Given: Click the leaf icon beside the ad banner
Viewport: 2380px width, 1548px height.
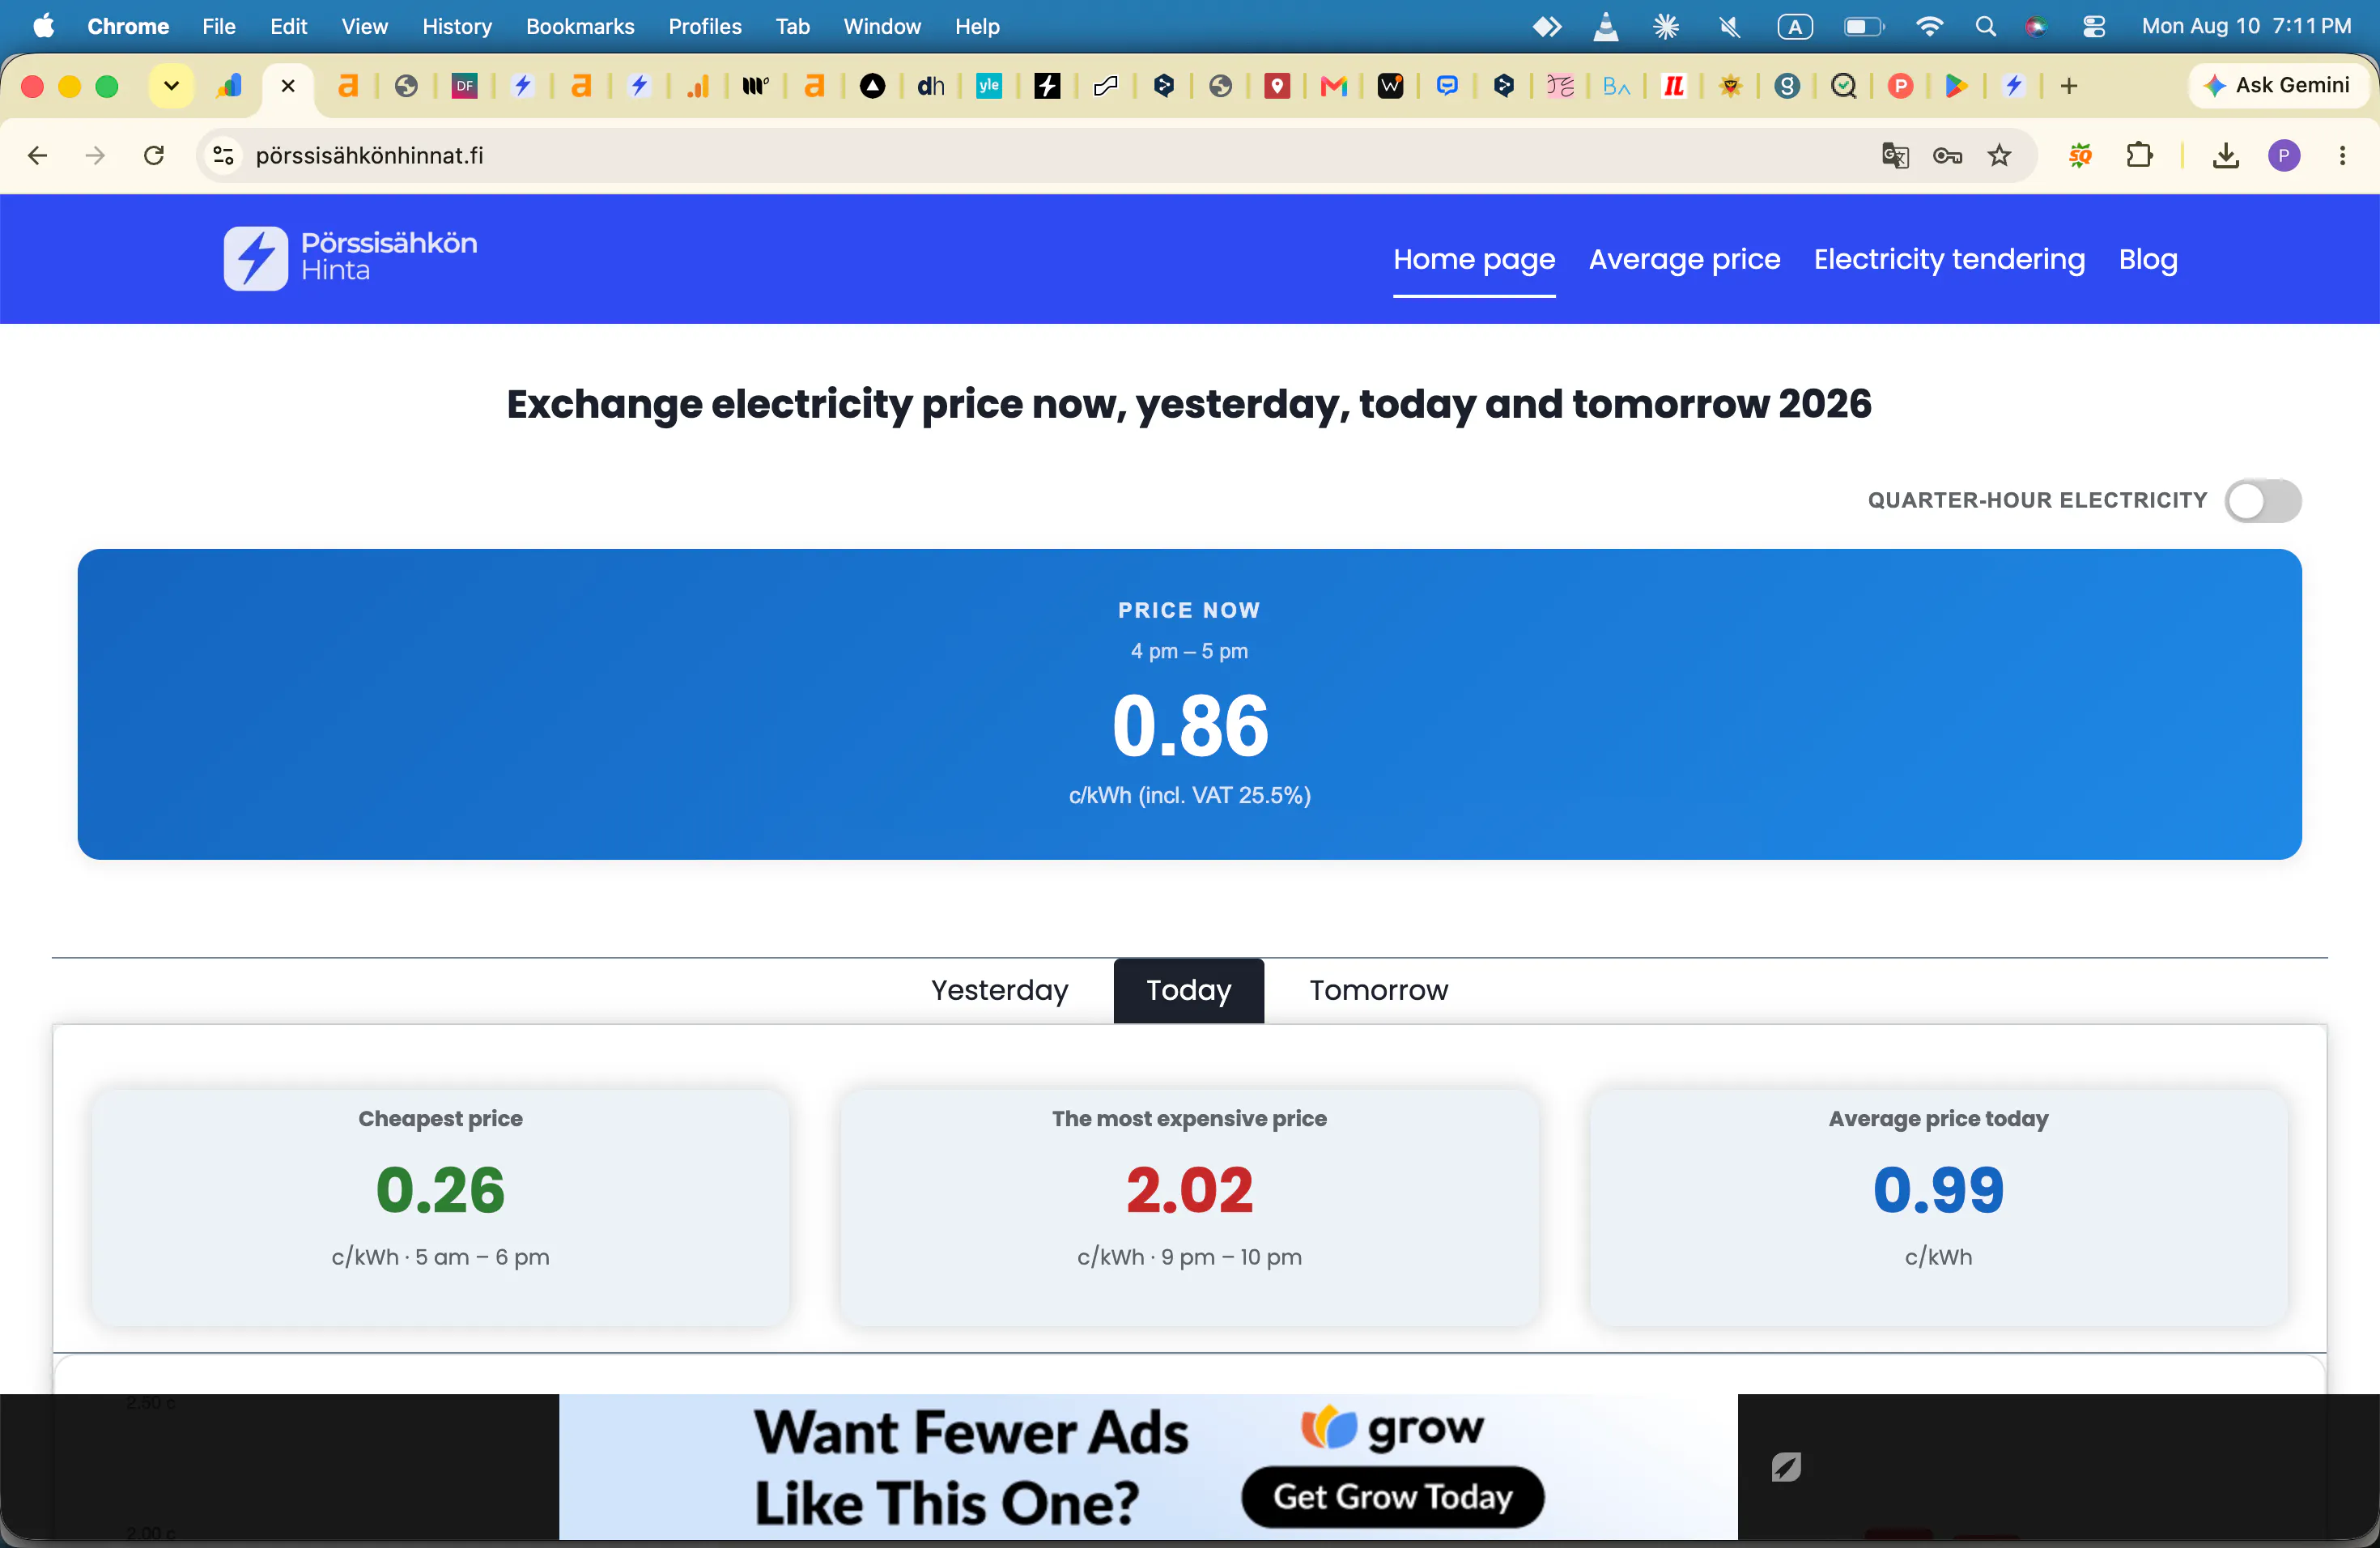Looking at the screenshot, I should click(x=1786, y=1467).
